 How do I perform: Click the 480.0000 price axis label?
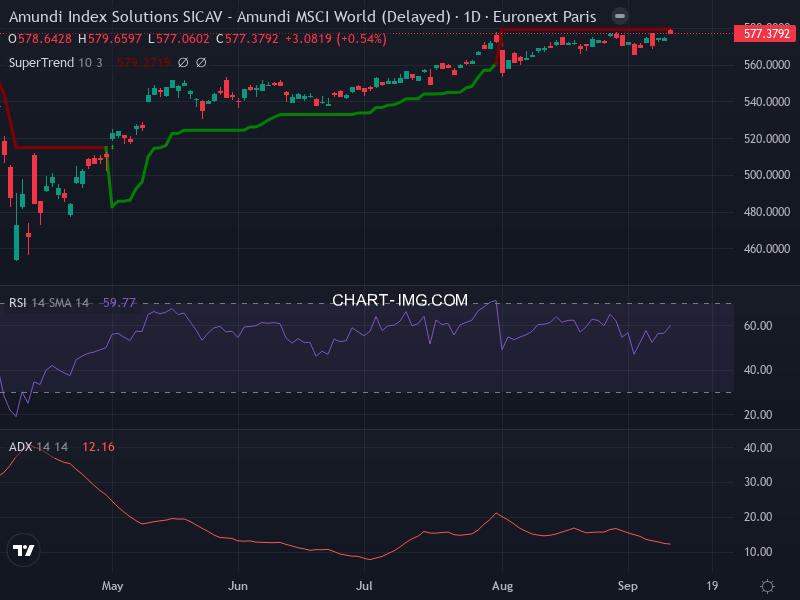(767, 212)
